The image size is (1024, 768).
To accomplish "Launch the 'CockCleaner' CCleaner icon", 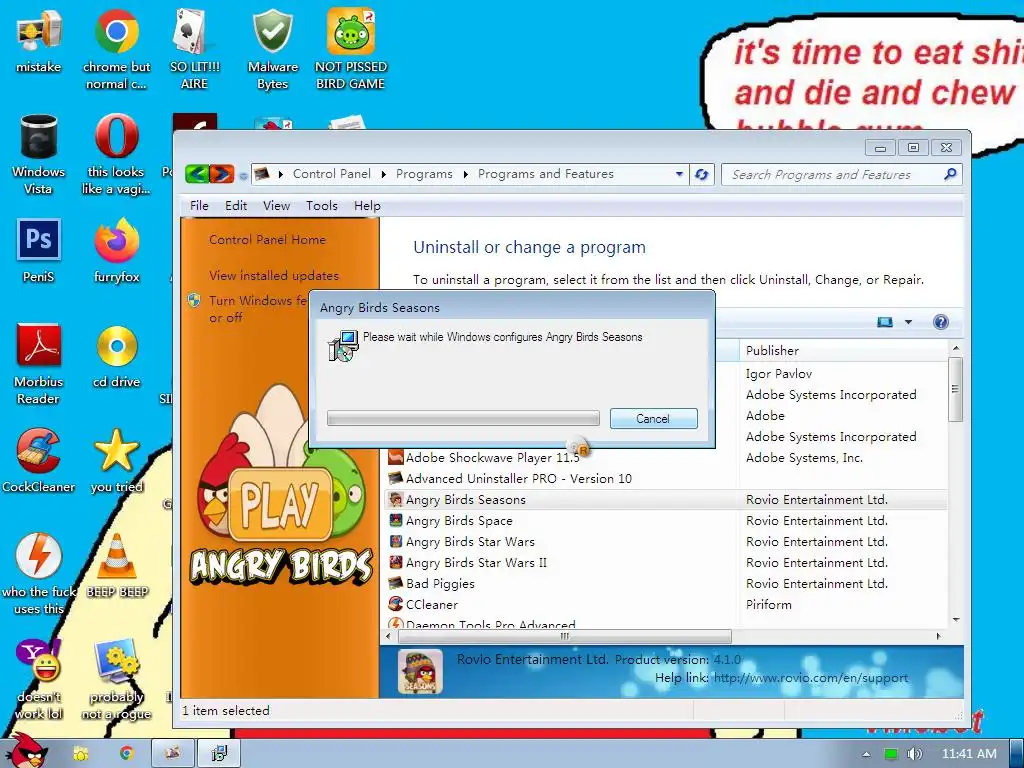I will coord(39,461).
